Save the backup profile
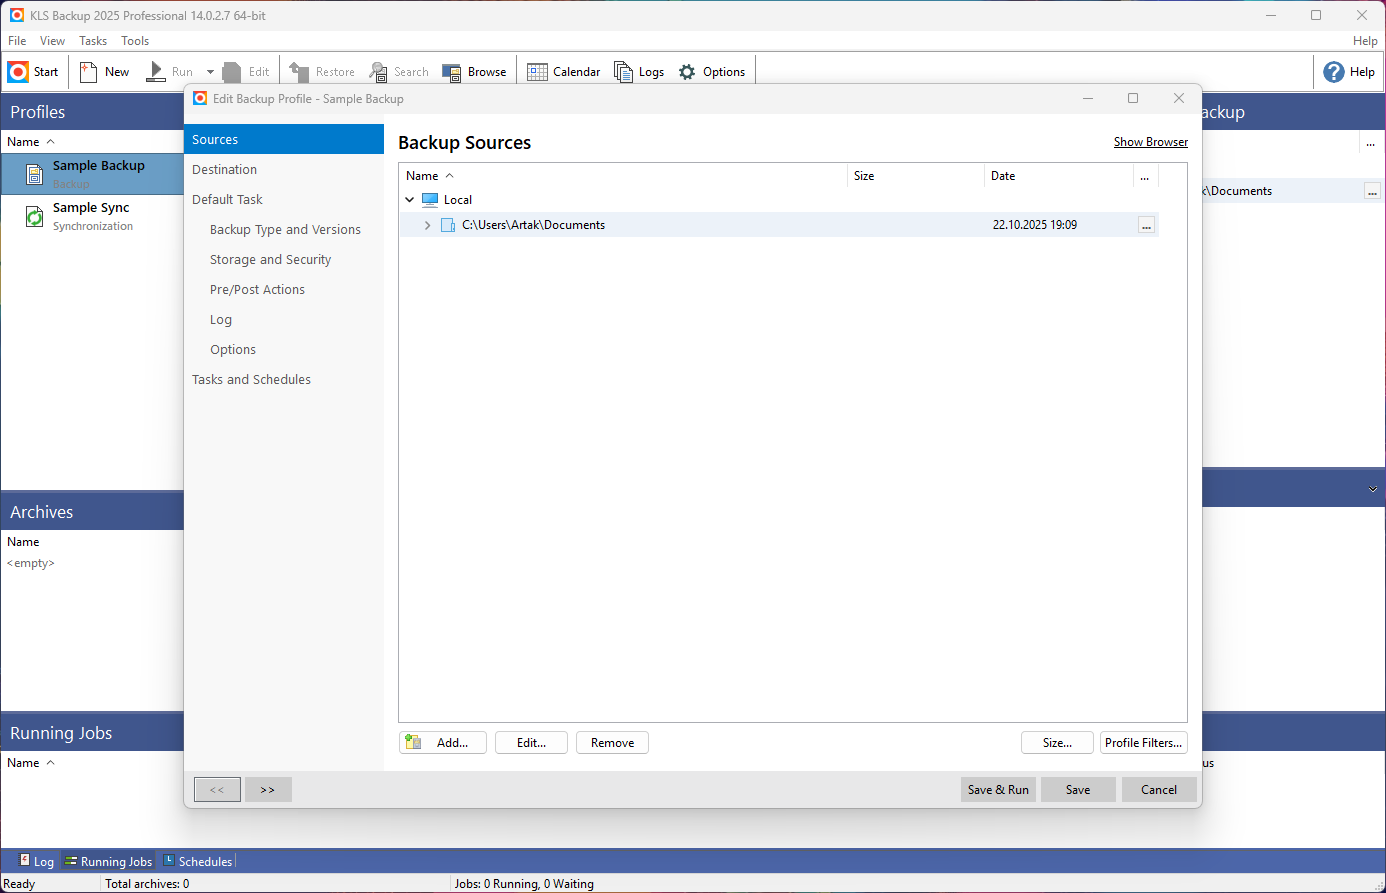Viewport: 1386px width, 893px height. (1078, 789)
